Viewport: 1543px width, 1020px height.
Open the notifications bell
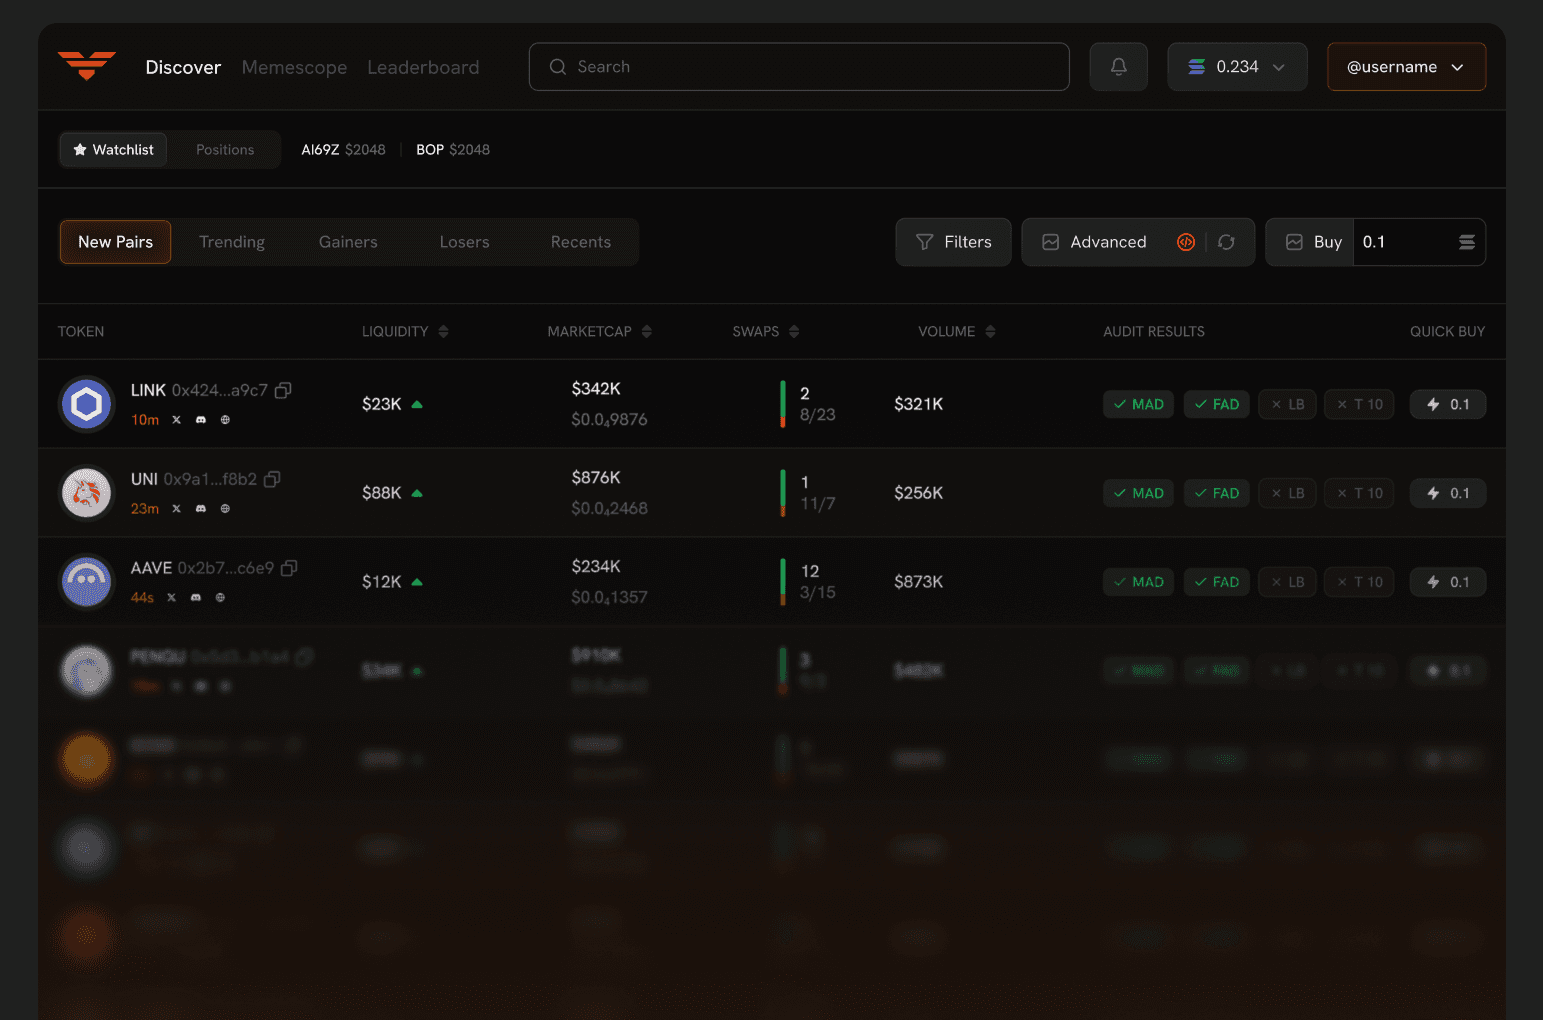click(1118, 67)
